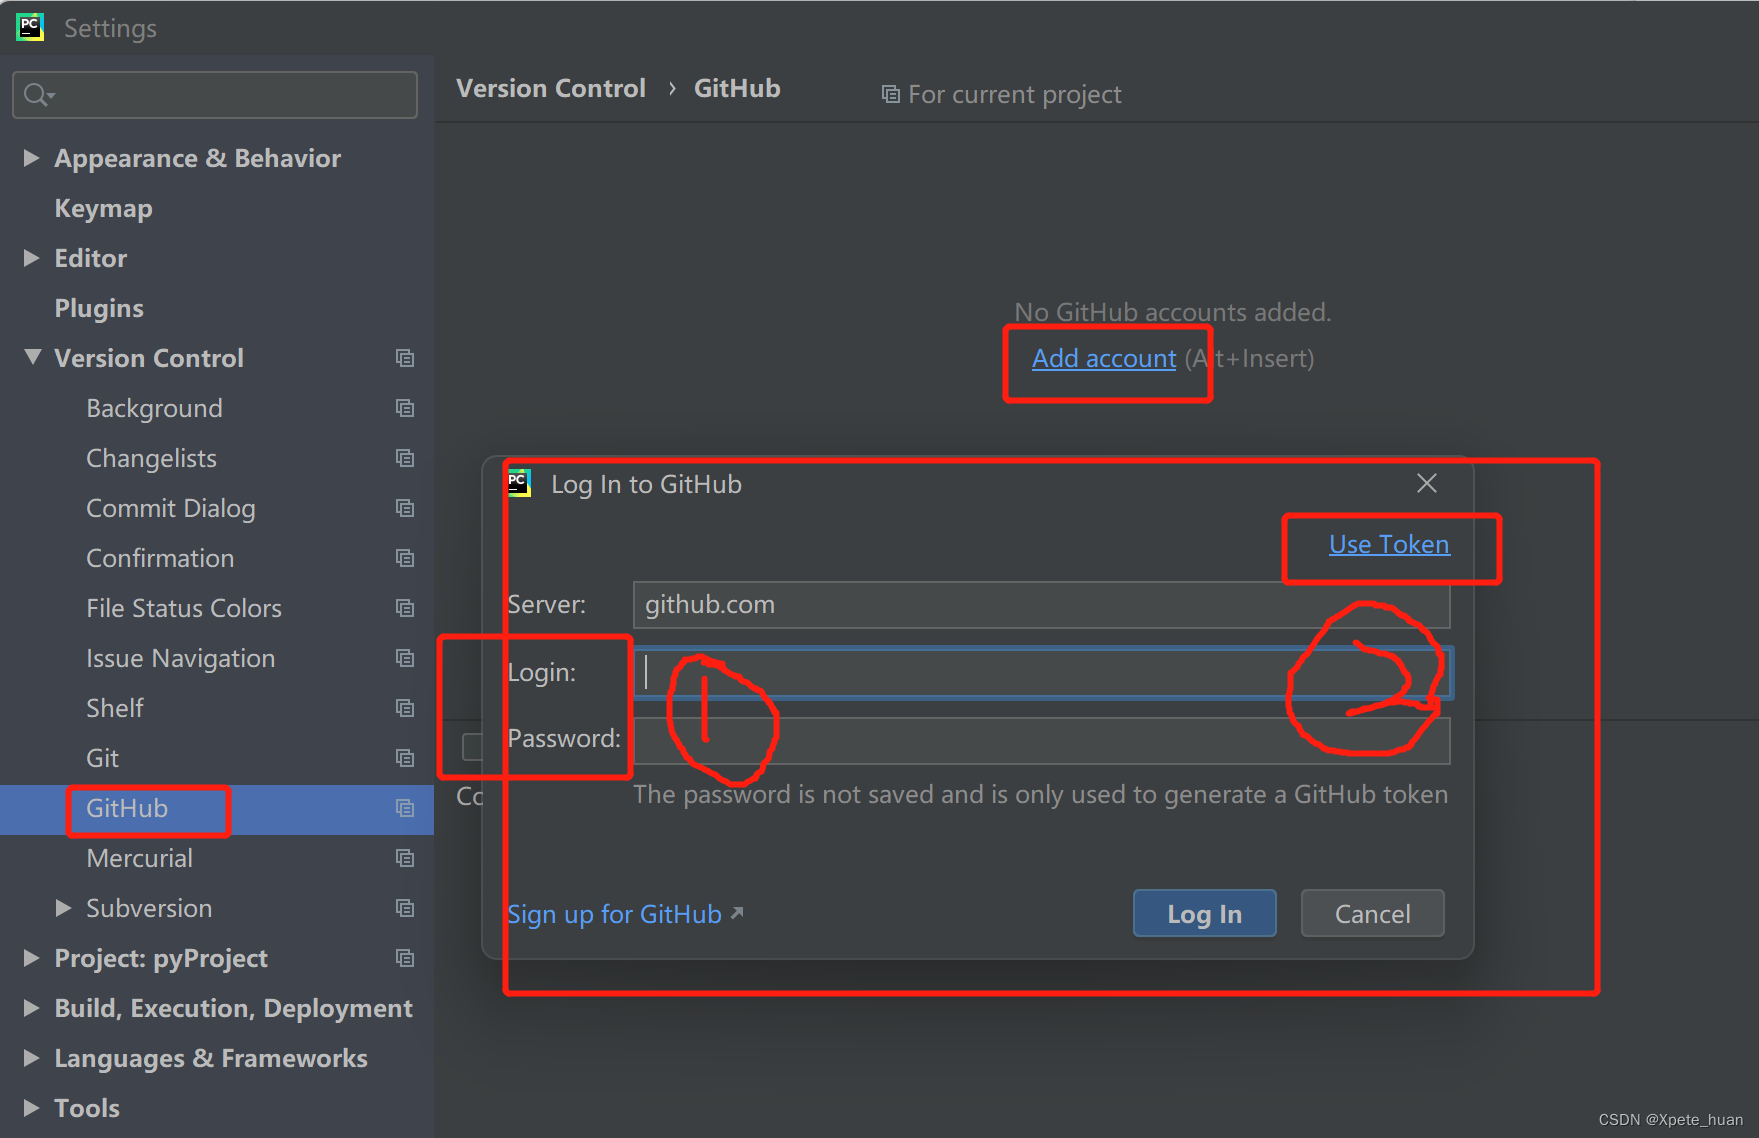1759x1138 pixels.
Task: Click the search magnifier icon in settings
Action: click(37, 95)
